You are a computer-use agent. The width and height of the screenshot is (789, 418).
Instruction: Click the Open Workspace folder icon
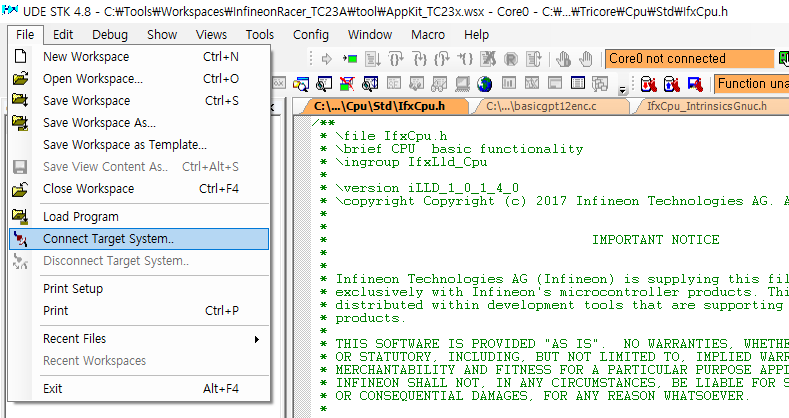(20, 78)
